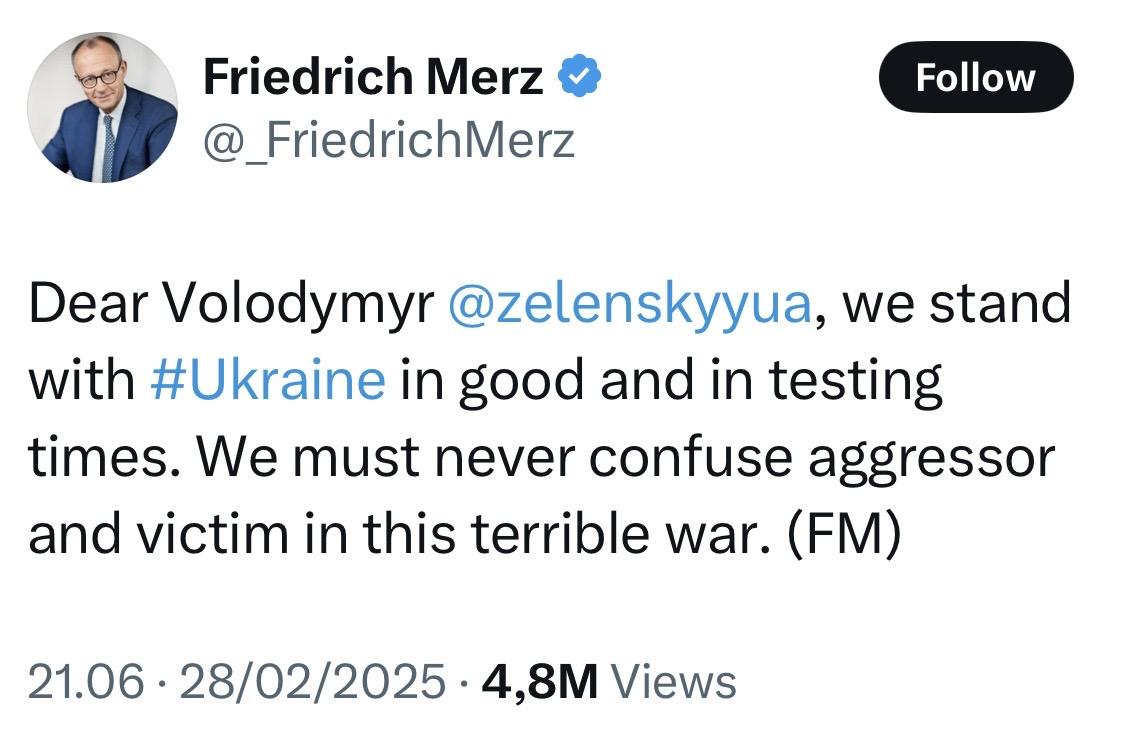This screenshot has width=1125, height=748.
Task: Open the Friedrich Merz display name
Action: 372,77
